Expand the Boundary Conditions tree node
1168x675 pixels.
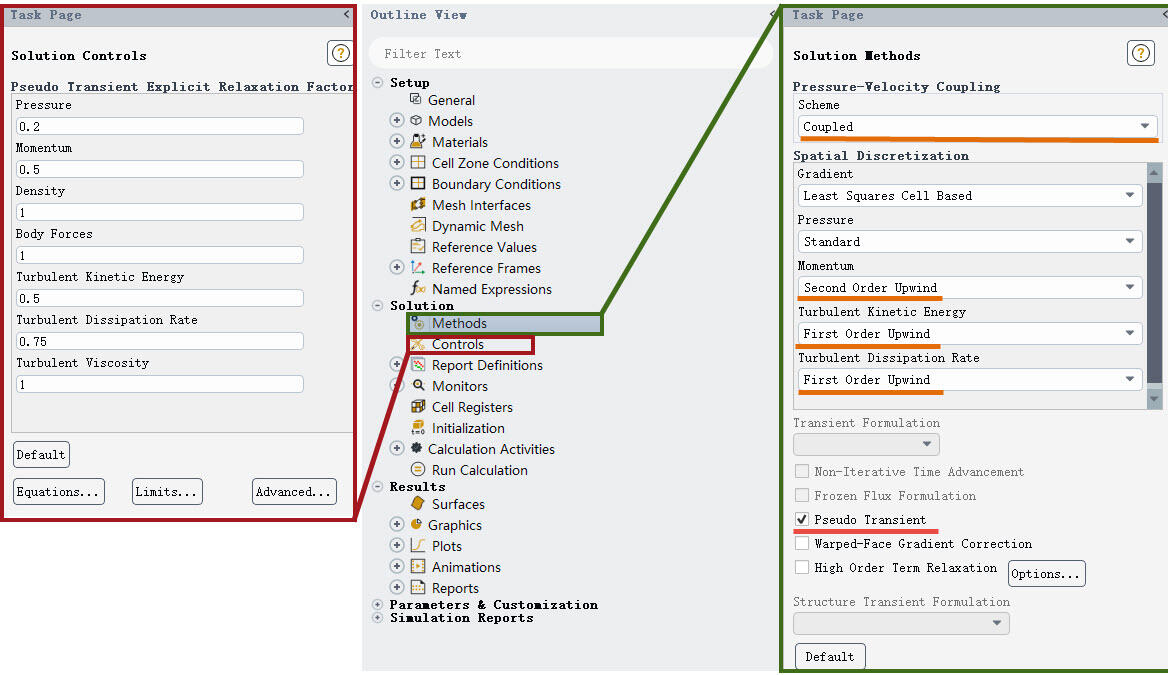pyautogui.click(x=397, y=184)
